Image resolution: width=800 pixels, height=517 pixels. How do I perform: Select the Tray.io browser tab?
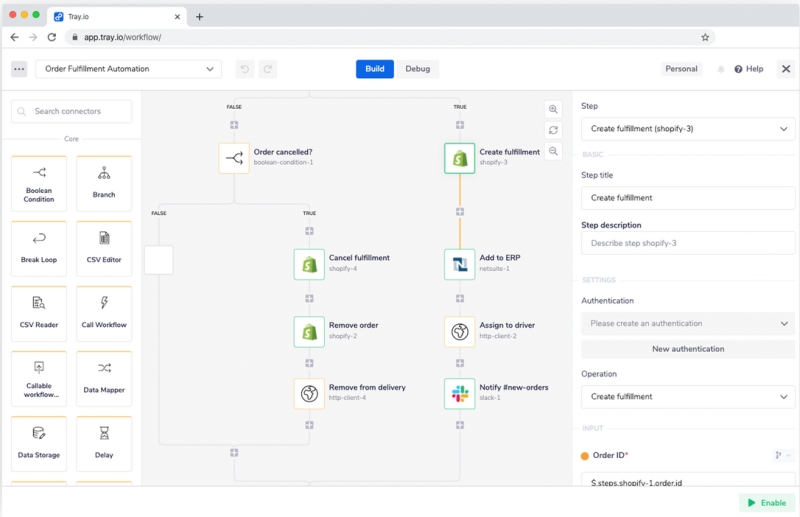tap(117, 16)
